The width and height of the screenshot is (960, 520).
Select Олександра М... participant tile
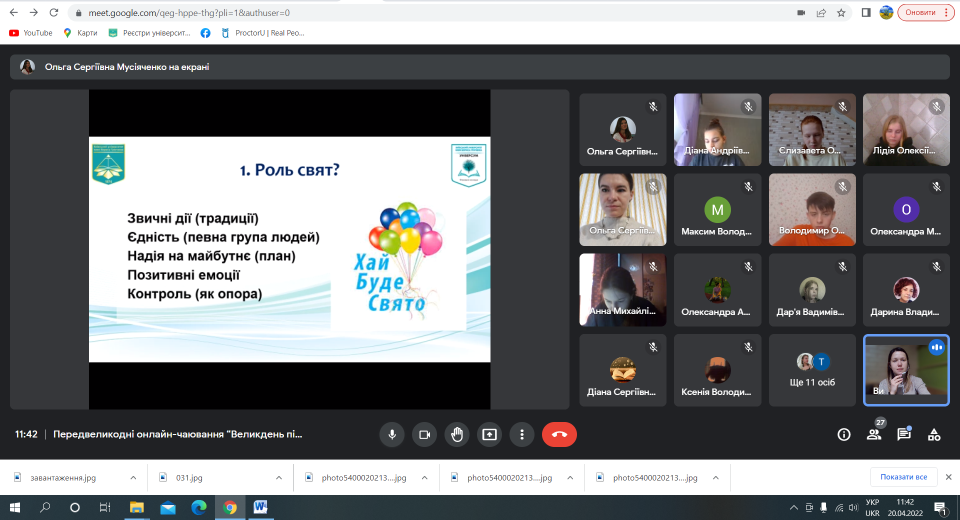906,209
